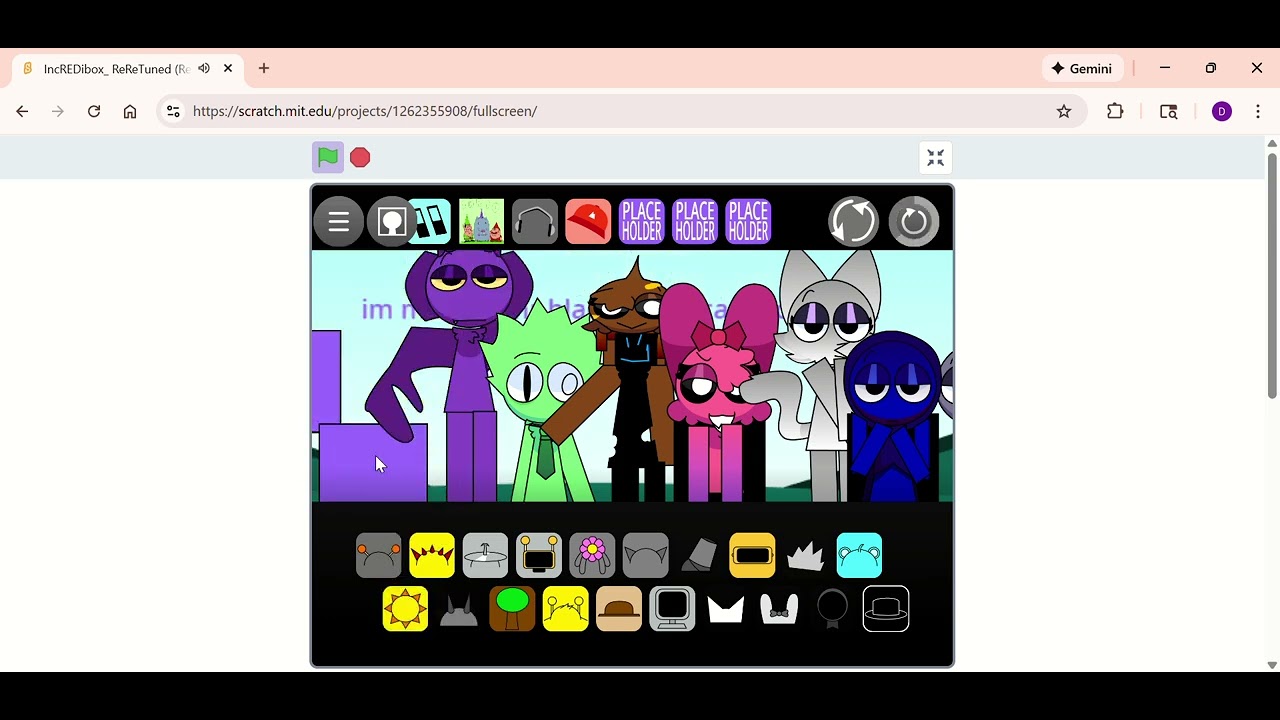The image size is (1280, 720).
Task: Pick the gray cymbal hat icon
Action: coord(485,555)
